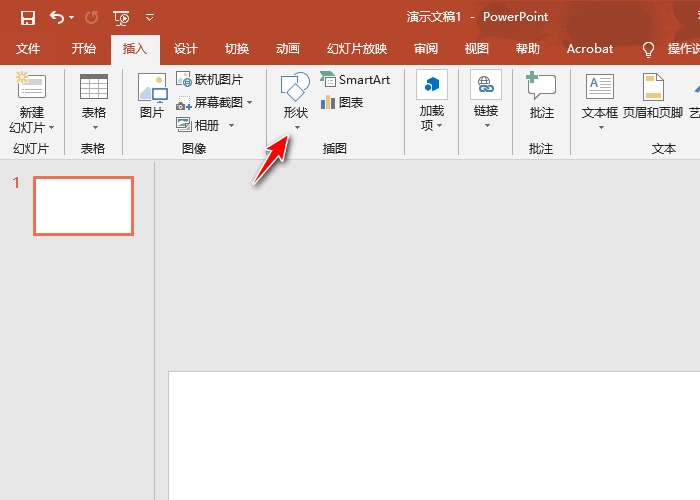
Task: Expand the 加载项 dropdown arrow
Action: coord(440,126)
